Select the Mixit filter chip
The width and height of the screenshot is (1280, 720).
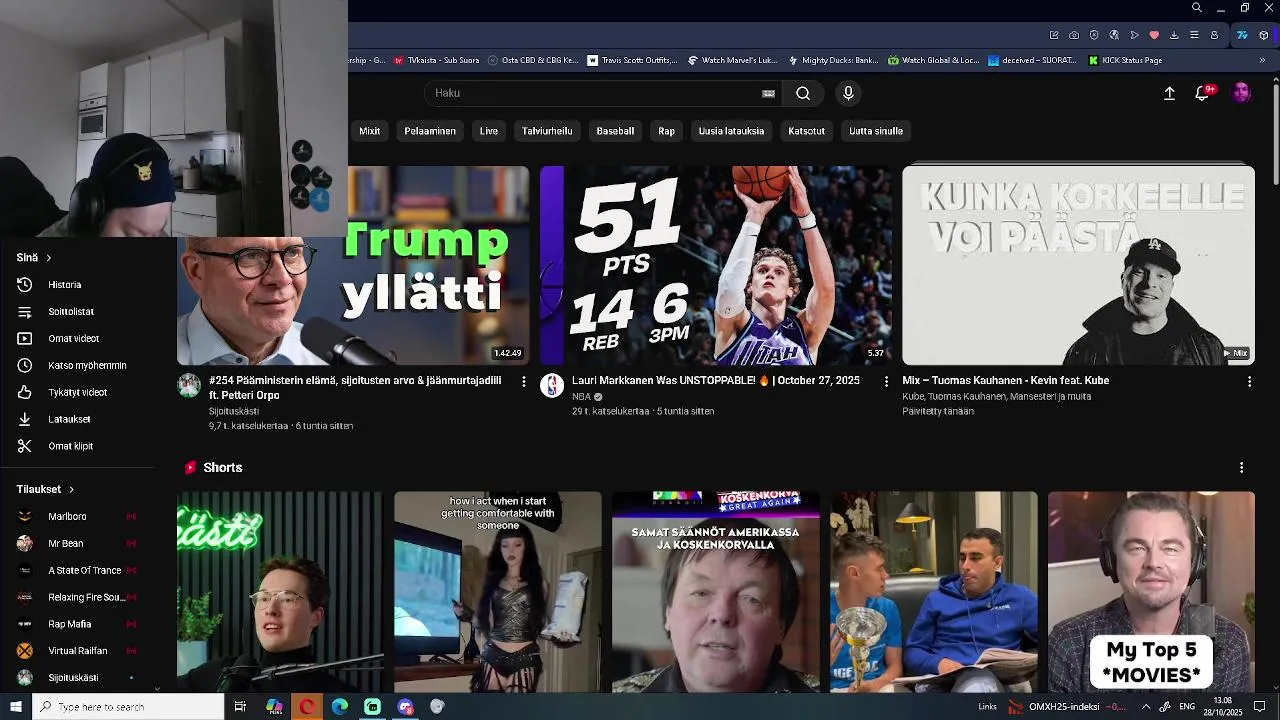pyautogui.click(x=369, y=131)
